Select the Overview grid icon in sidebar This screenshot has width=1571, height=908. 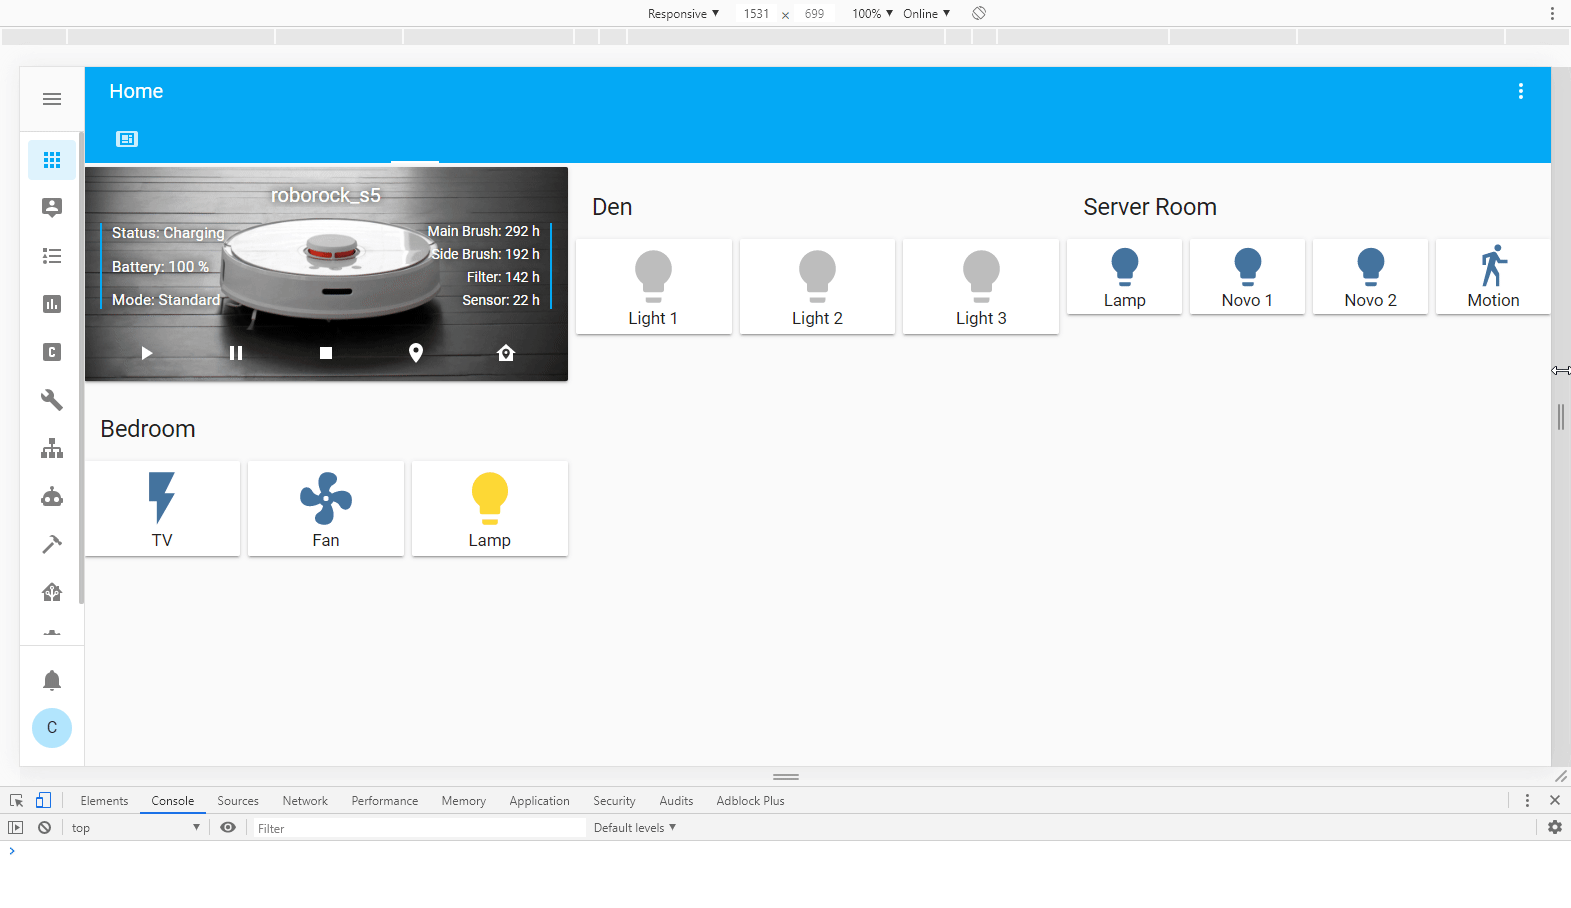coord(52,160)
